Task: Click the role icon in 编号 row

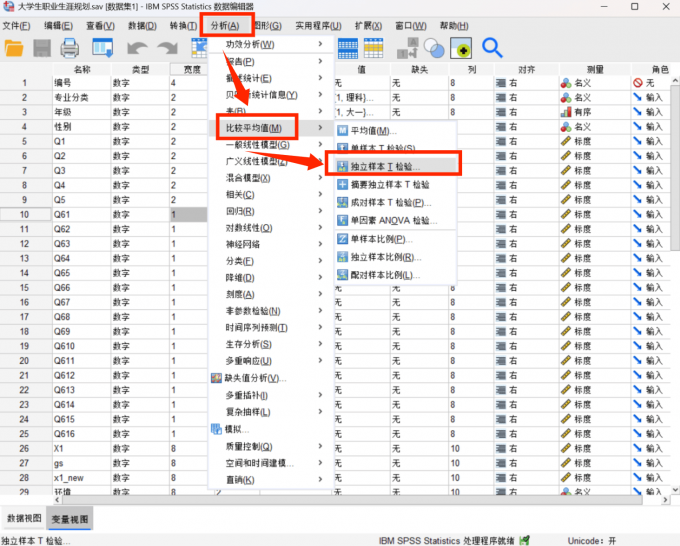Action: point(638,83)
